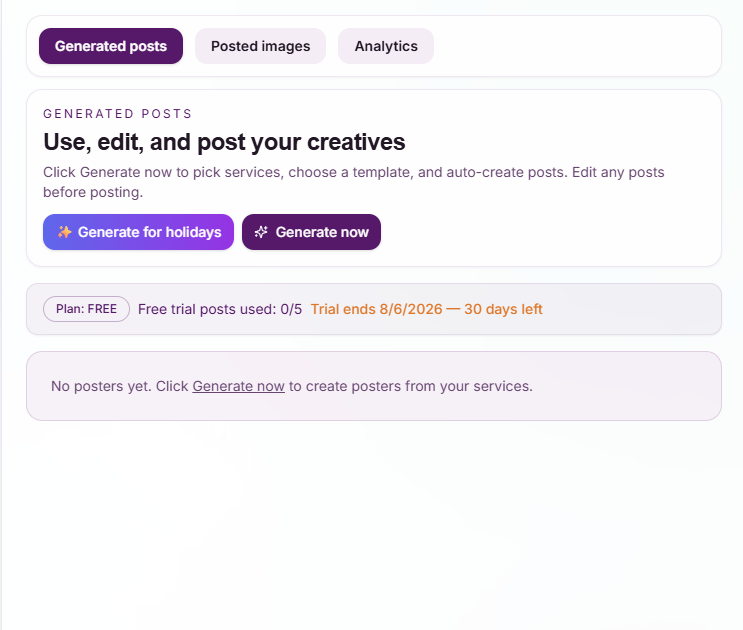Image resolution: width=743 pixels, height=630 pixels.
Task: Click the stars icon on Generate now button
Action: (x=261, y=232)
